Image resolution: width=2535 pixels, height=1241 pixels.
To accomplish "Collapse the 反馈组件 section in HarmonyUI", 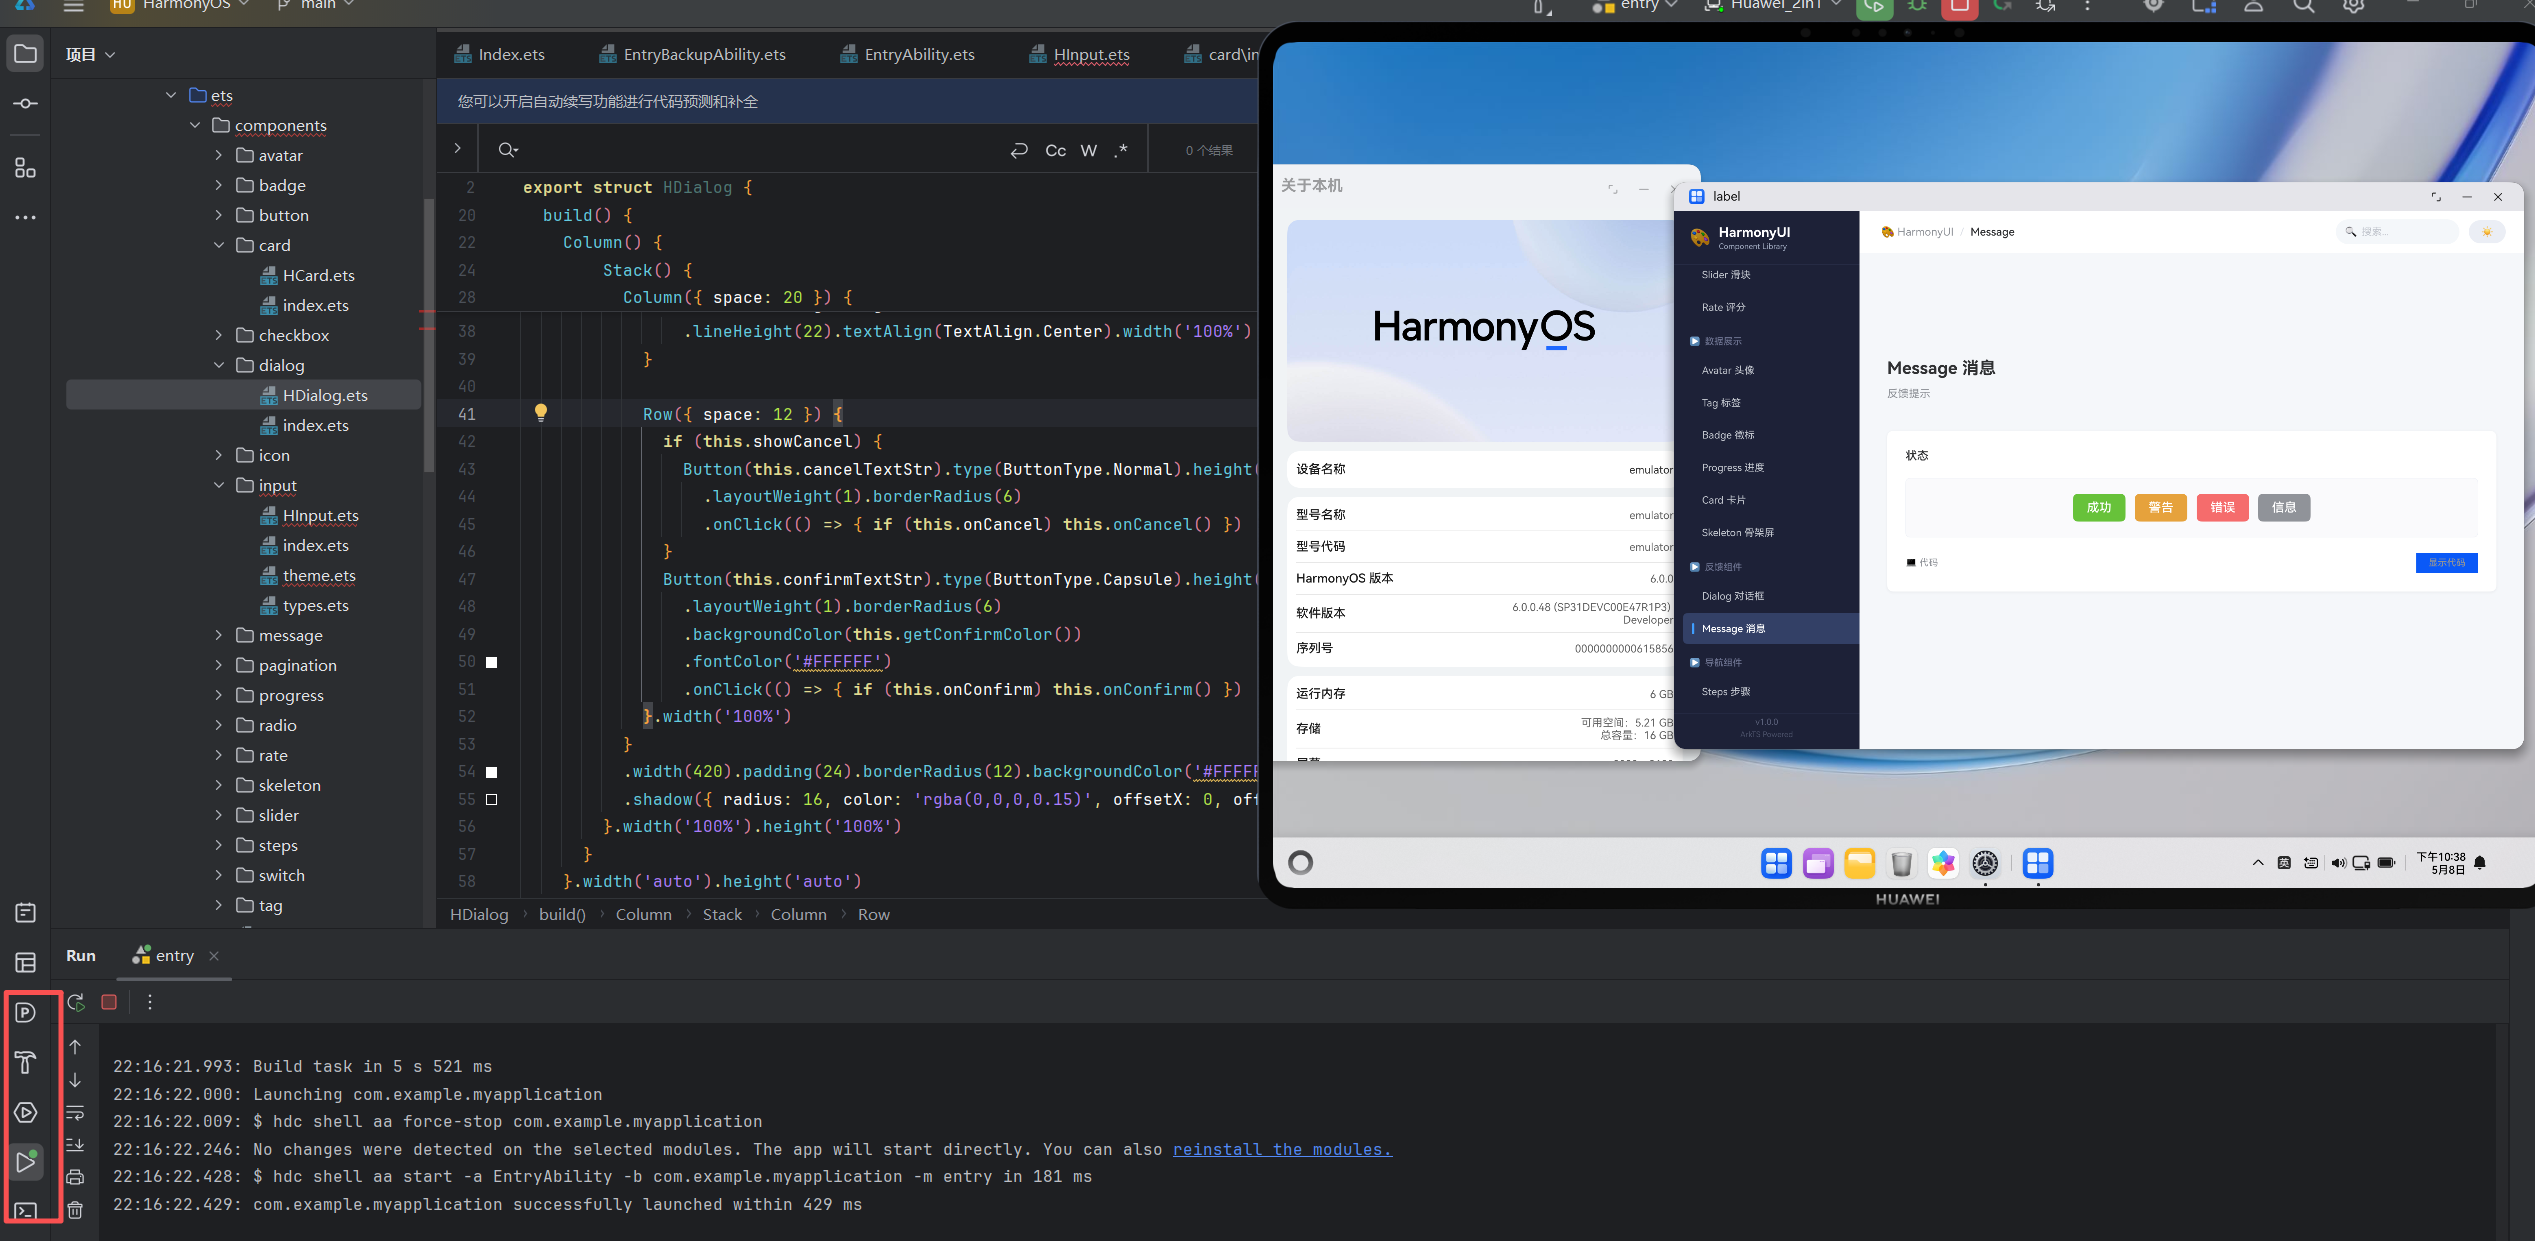I will [1695, 567].
